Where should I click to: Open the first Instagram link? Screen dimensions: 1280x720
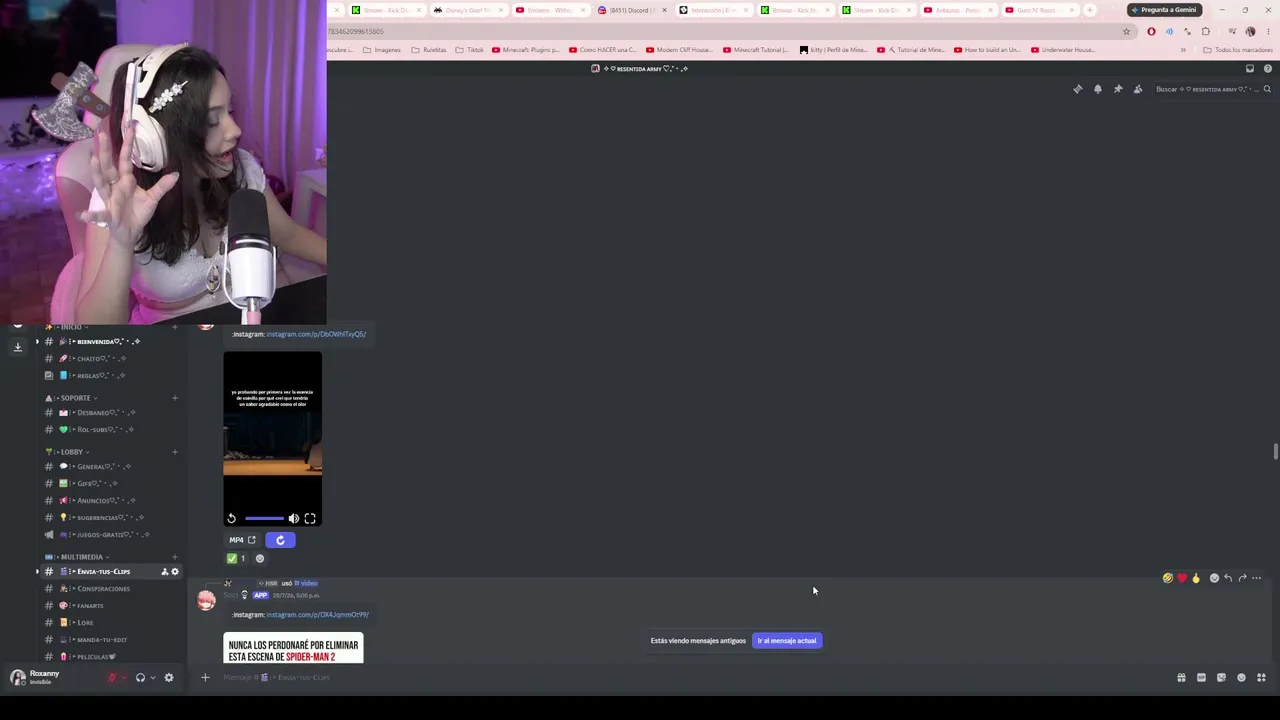tap(316, 334)
